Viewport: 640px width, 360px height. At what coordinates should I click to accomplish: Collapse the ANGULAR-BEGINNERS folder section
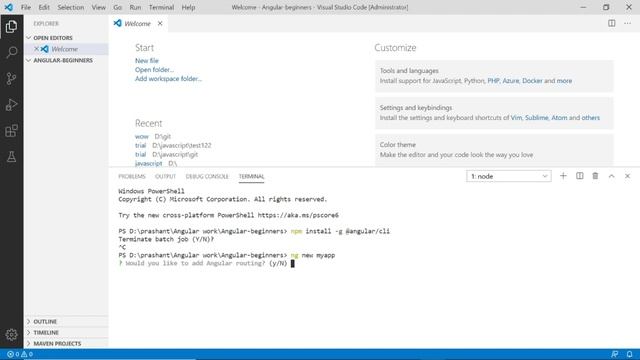click(x=66, y=60)
